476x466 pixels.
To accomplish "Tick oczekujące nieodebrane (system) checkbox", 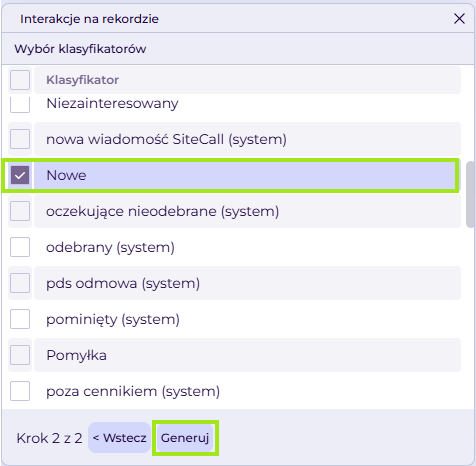I will pyautogui.click(x=20, y=211).
